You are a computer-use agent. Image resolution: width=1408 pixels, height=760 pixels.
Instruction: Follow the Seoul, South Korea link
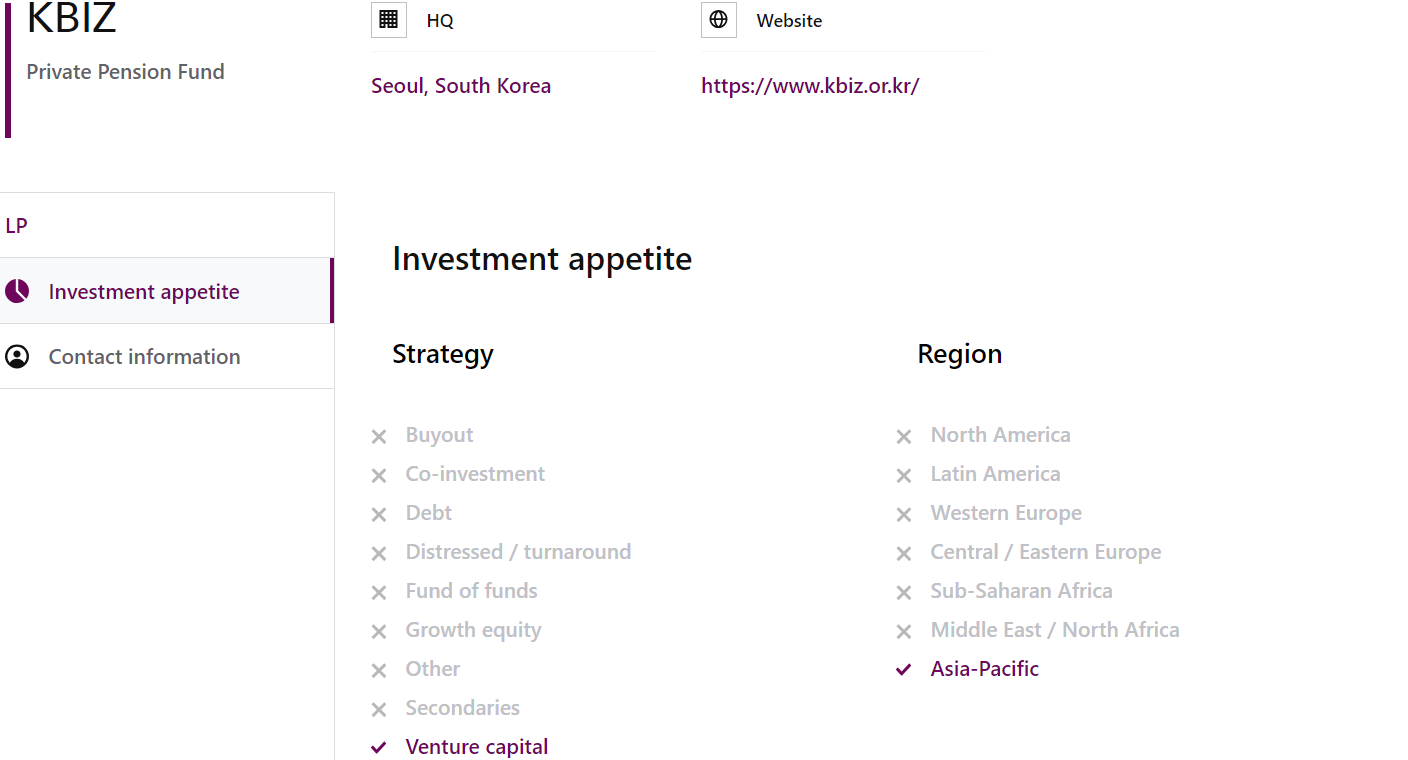(x=461, y=86)
